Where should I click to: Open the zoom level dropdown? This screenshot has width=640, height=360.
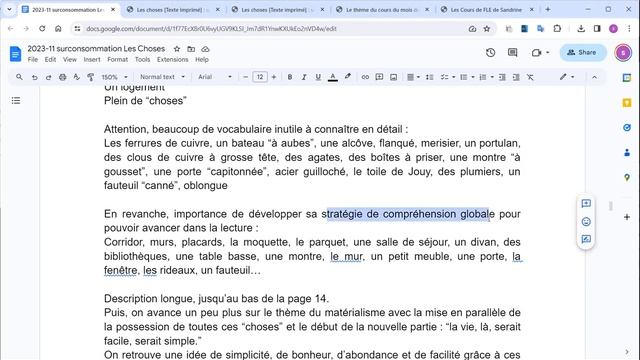[114, 77]
